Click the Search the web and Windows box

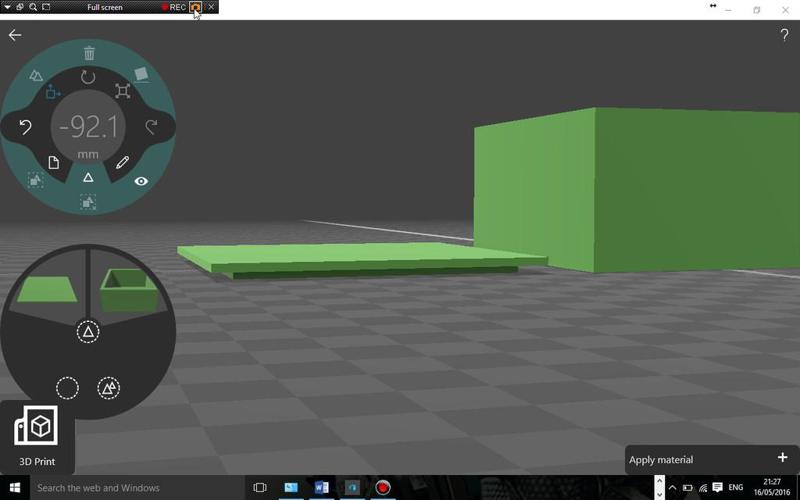[137, 488]
